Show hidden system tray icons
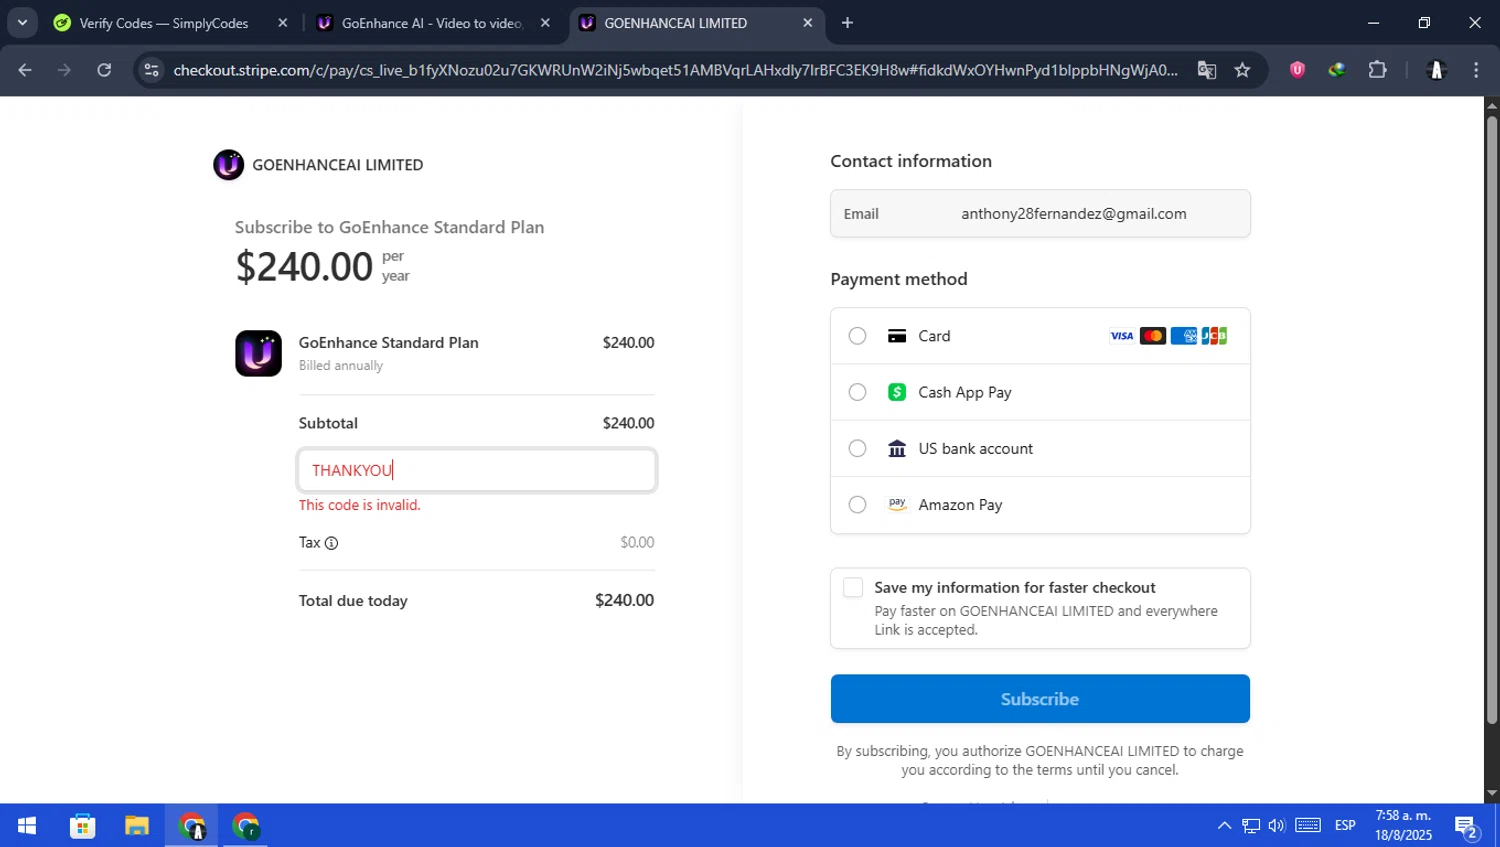This screenshot has height=847, width=1500. (x=1224, y=826)
